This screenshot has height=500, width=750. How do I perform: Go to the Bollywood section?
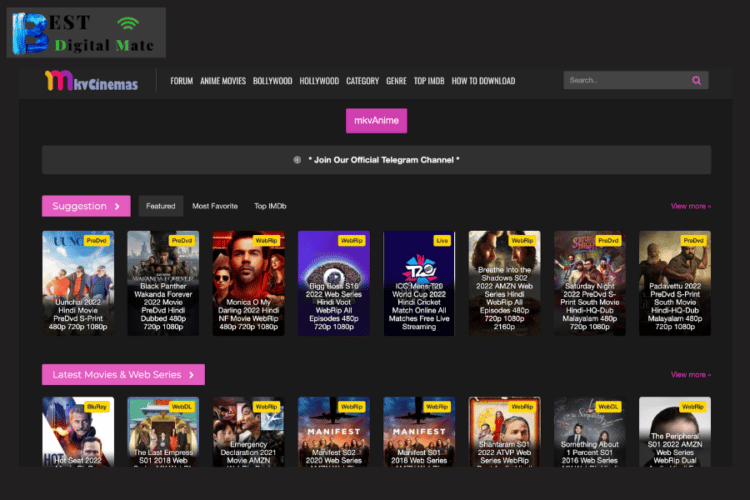point(272,81)
